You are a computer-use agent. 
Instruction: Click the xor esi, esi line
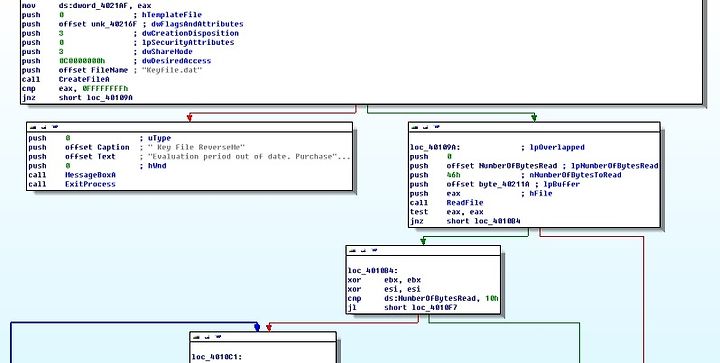[384, 289]
